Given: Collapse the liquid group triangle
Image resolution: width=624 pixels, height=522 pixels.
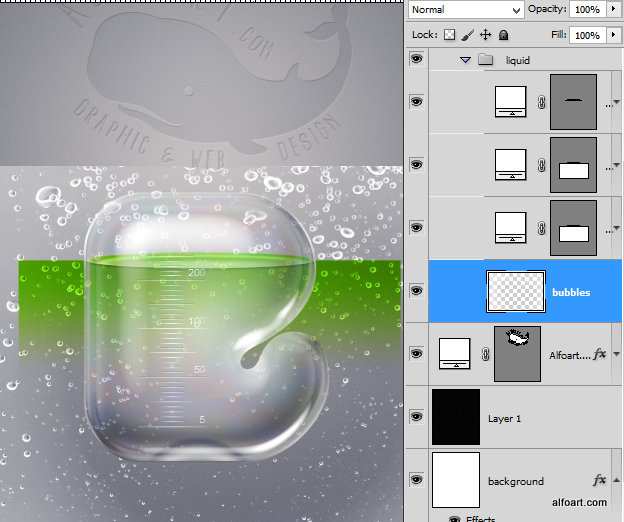Looking at the screenshot, I should pos(465,60).
